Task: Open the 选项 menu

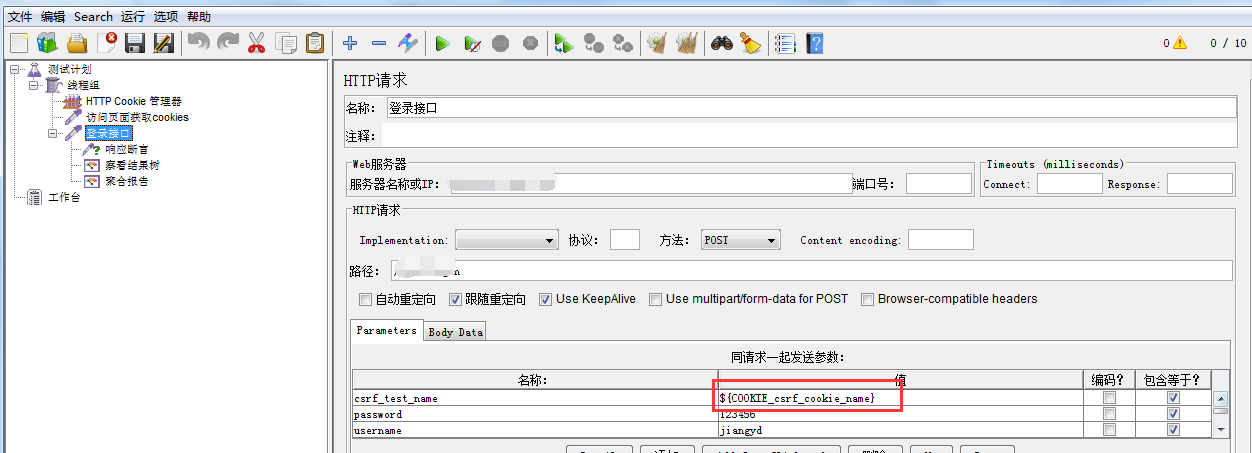Action: (166, 16)
